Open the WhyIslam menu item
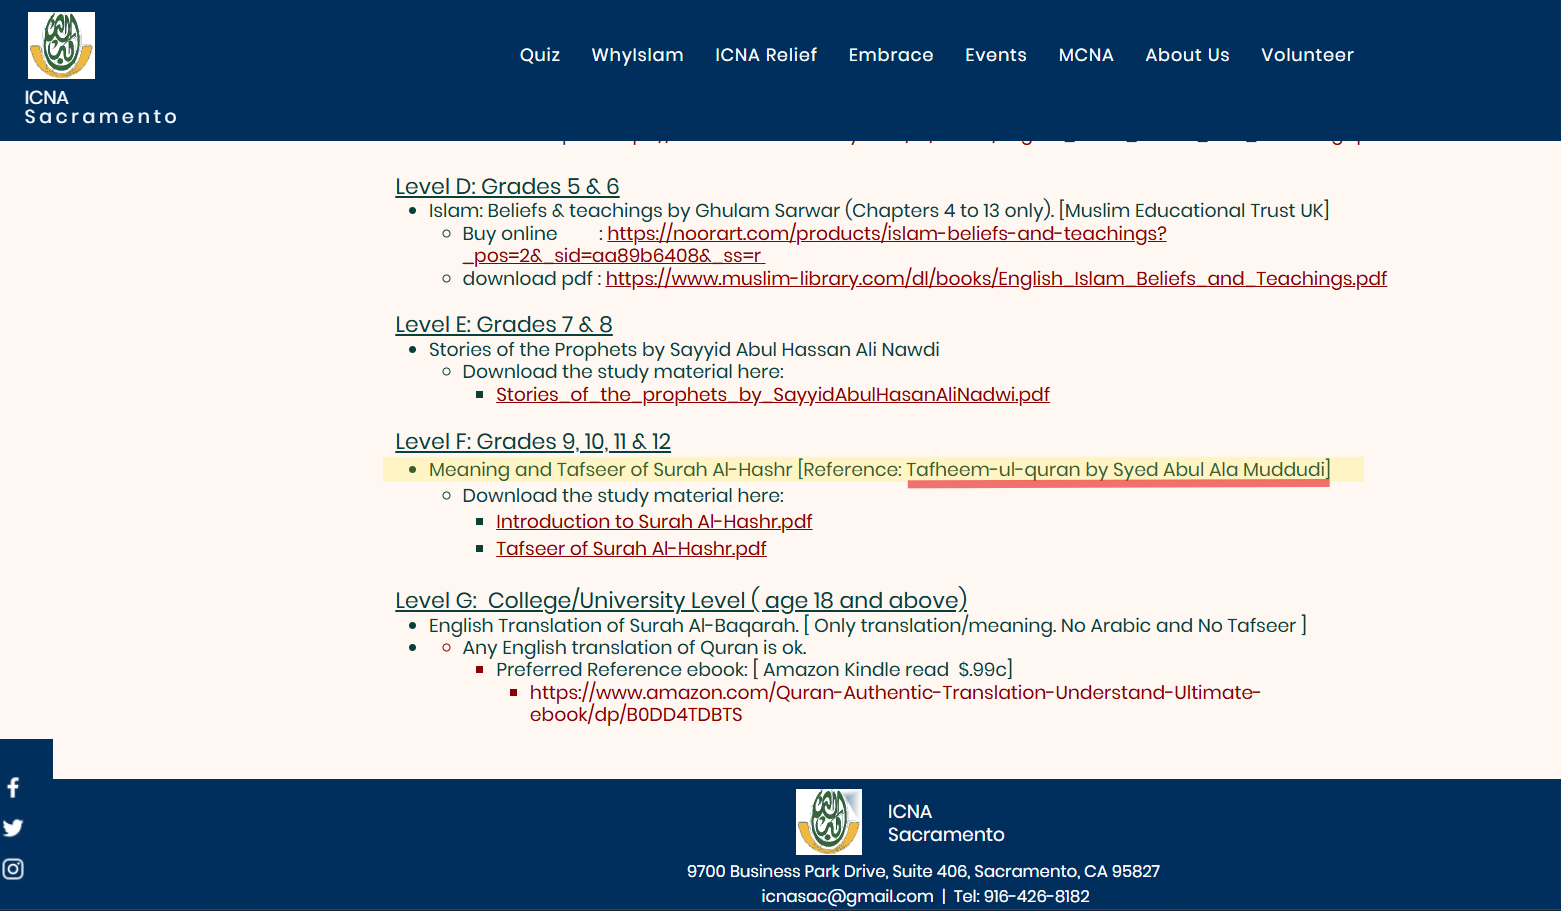Image resolution: width=1561 pixels, height=911 pixels. coord(637,55)
